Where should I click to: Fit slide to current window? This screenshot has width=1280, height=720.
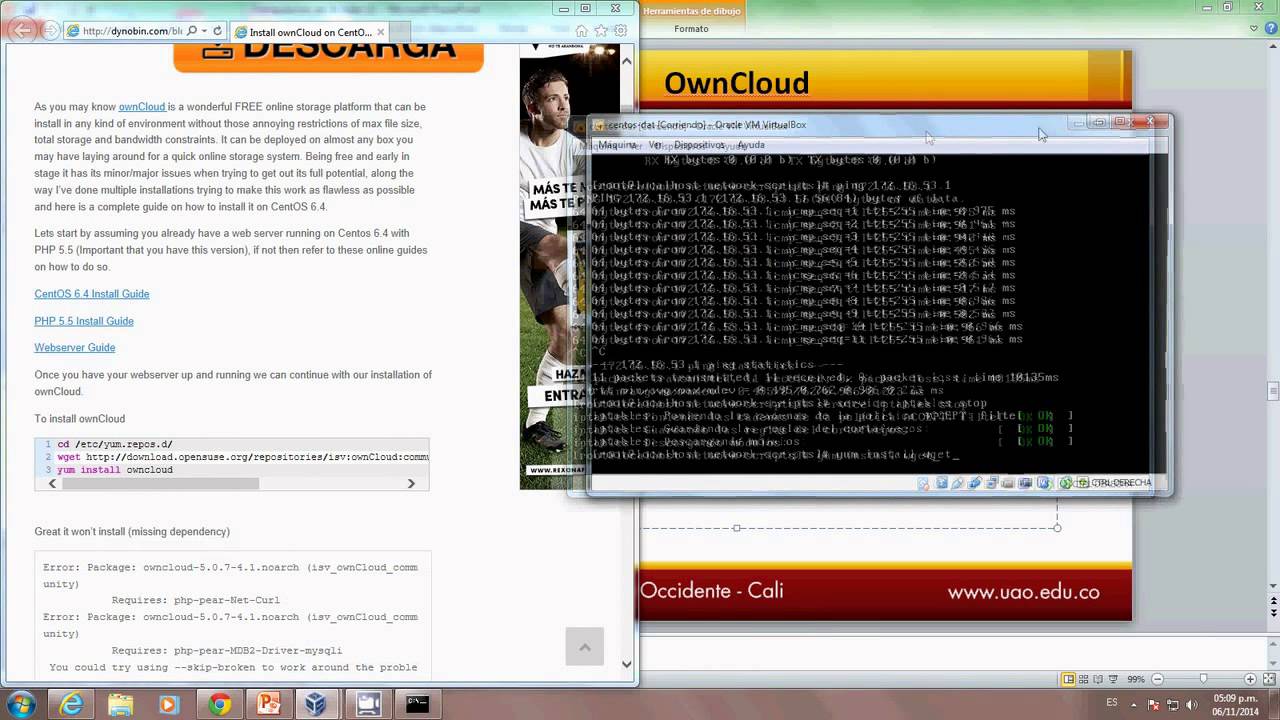[x=1267, y=679]
